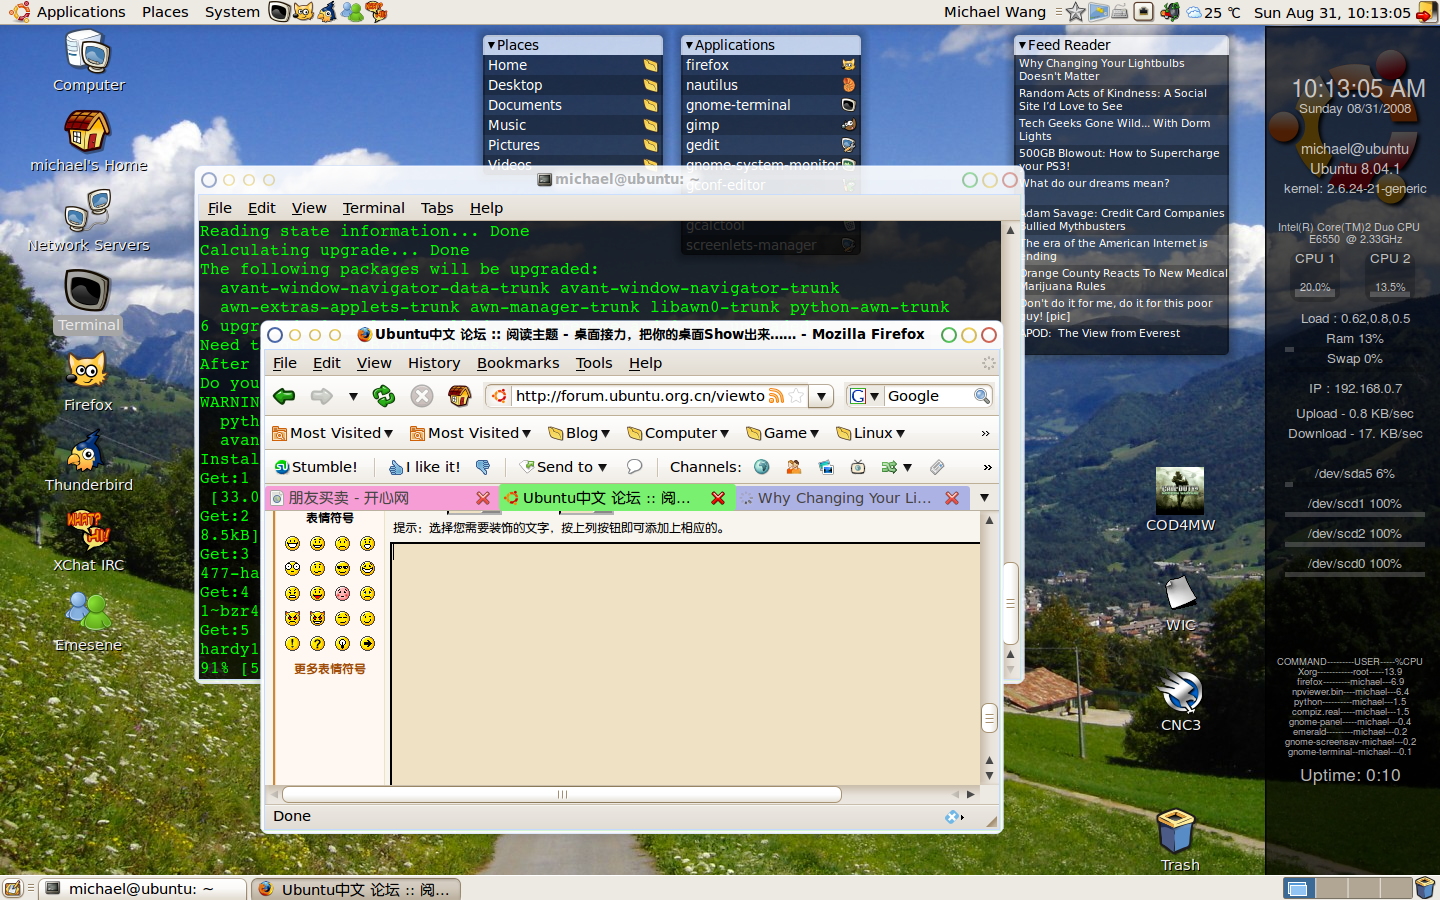Screen dimensions: 1440x900
Task: Reload the page in Firefox
Action: click(x=384, y=396)
